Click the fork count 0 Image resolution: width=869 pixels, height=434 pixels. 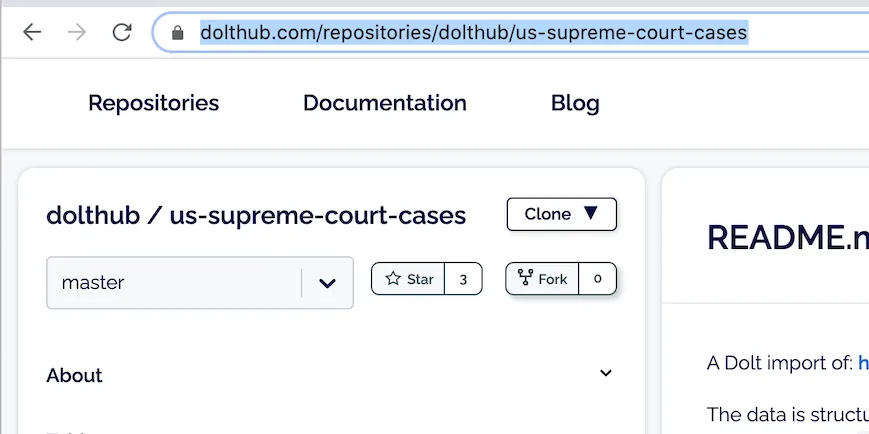598,279
